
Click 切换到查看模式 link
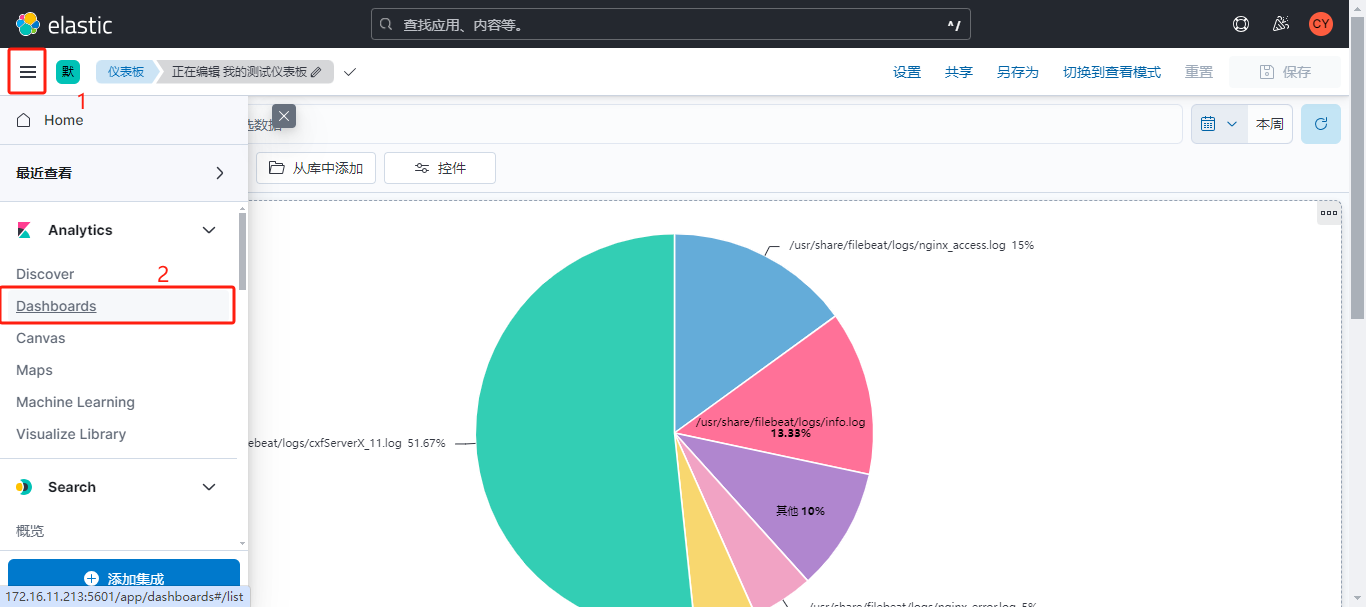(1111, 72)
